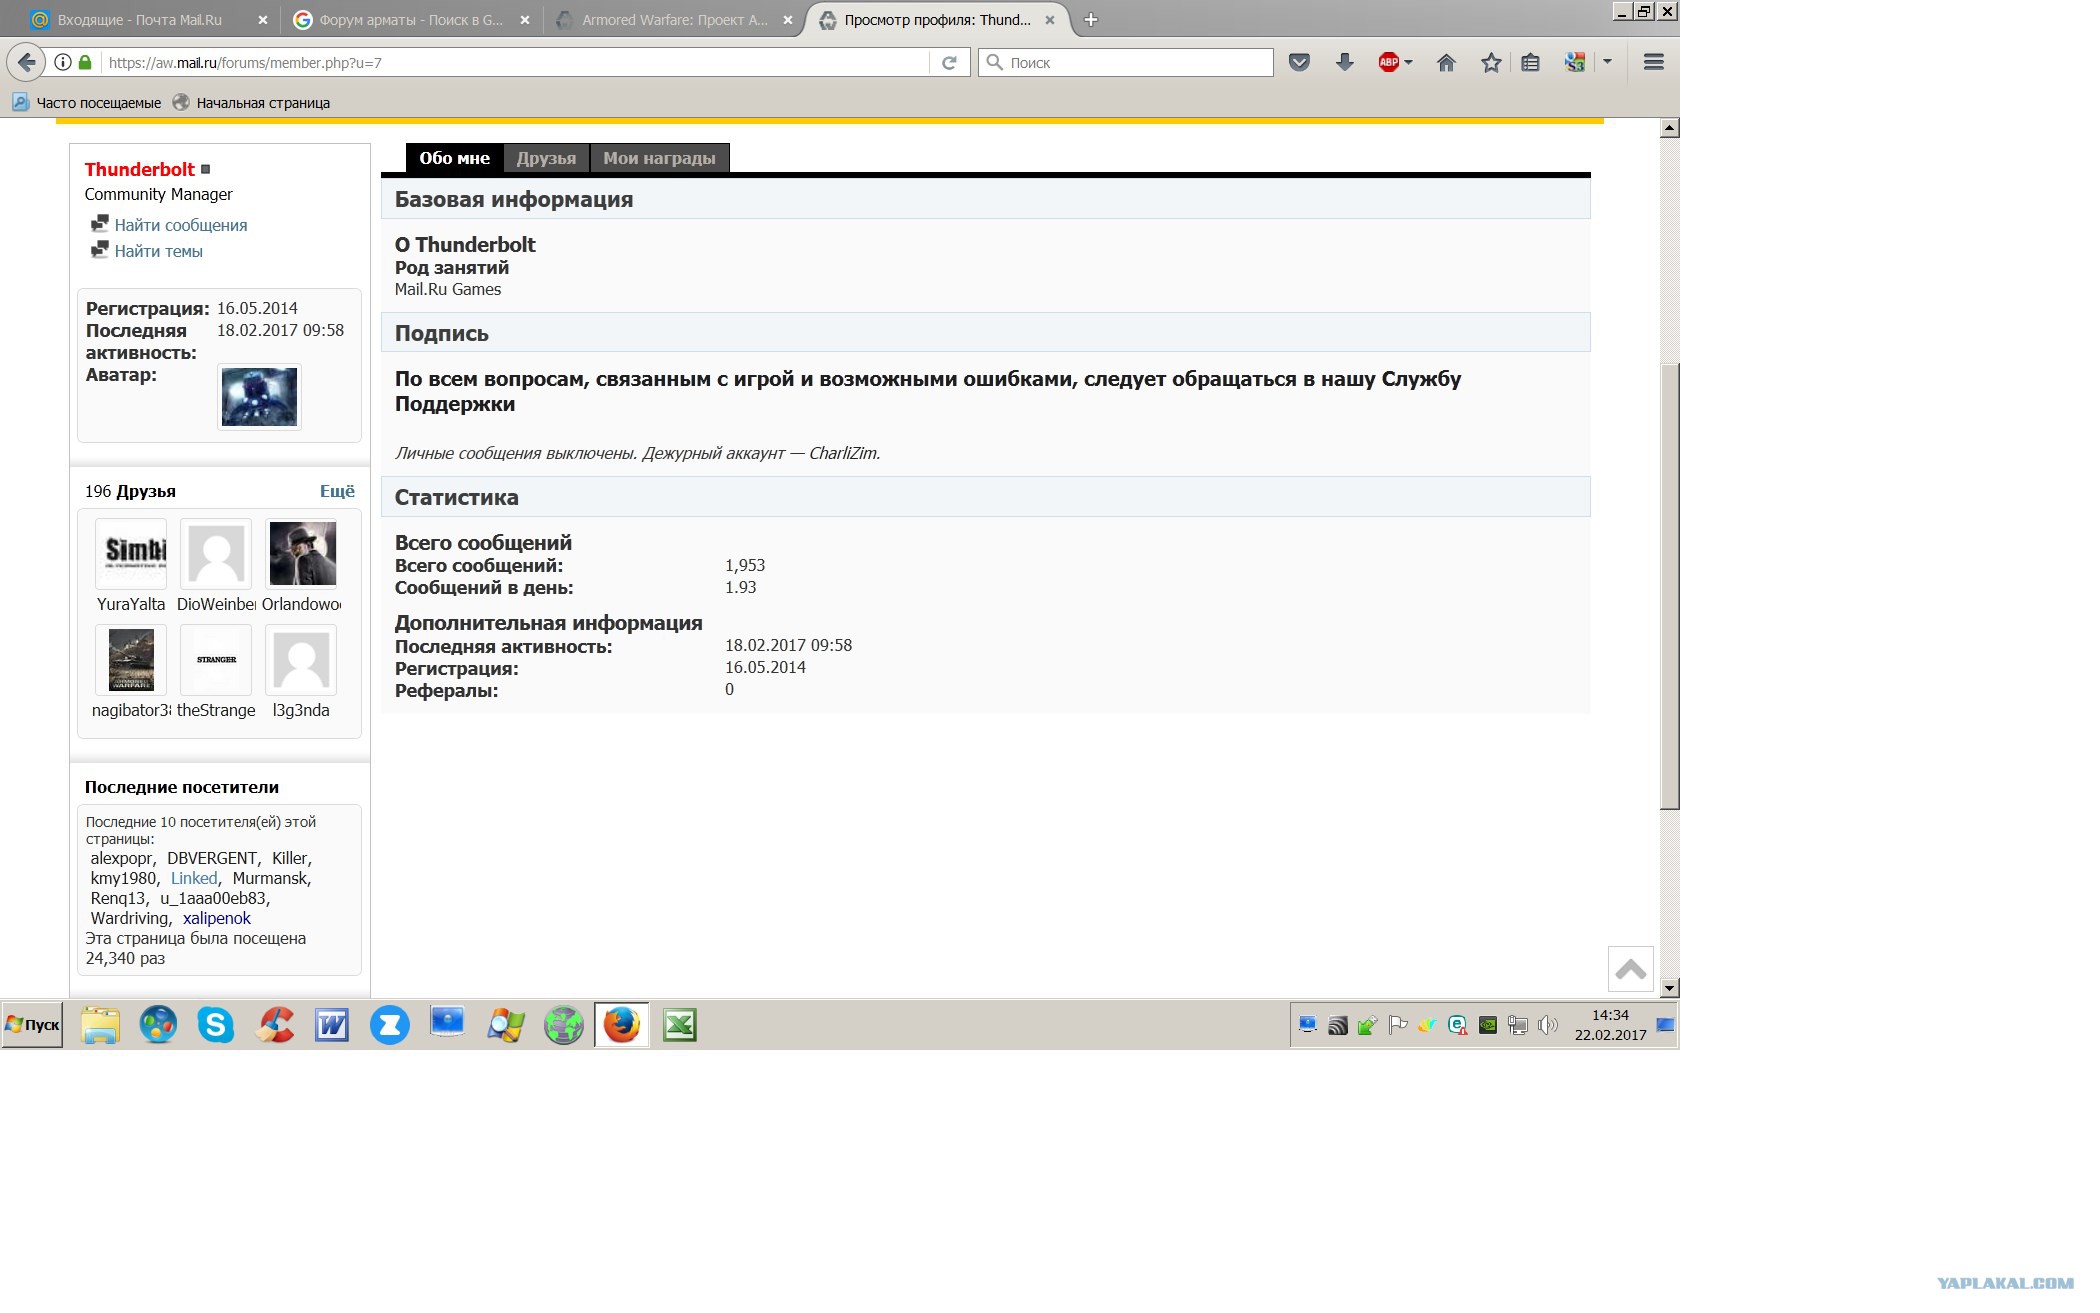This screenshot has height=1313, width=2100.
Task: Switch to the Мои награды tab
Action: [659, 158]
